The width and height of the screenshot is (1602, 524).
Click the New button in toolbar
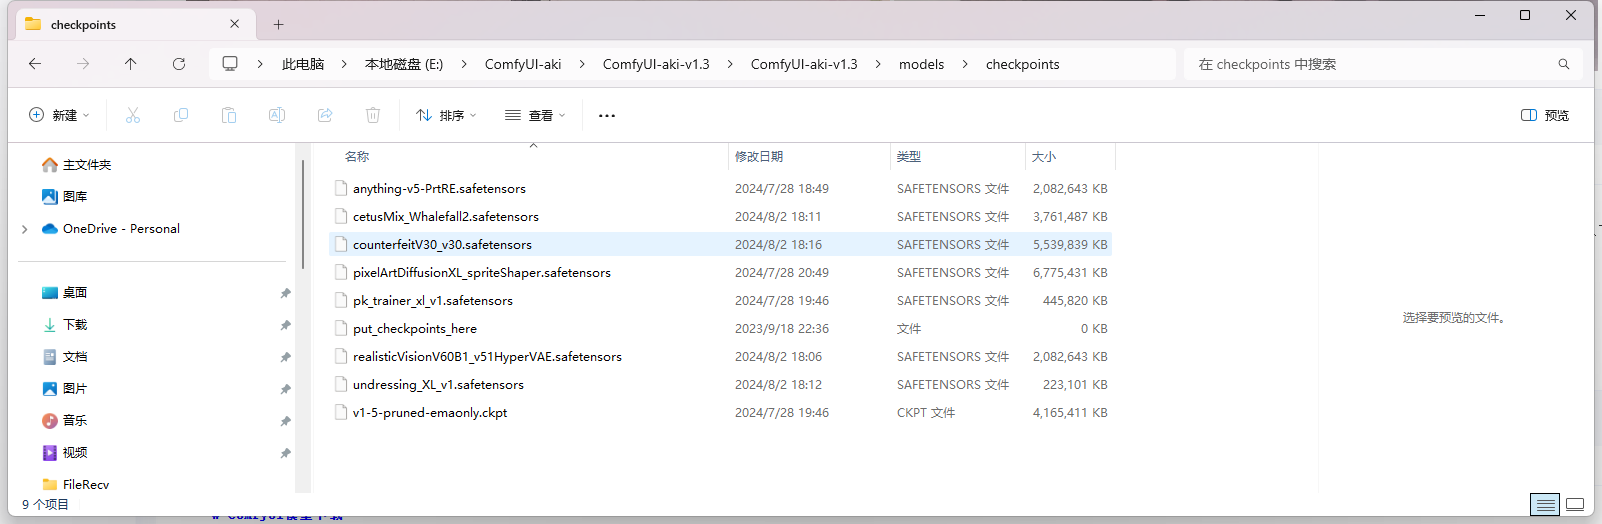coord(59,115)
